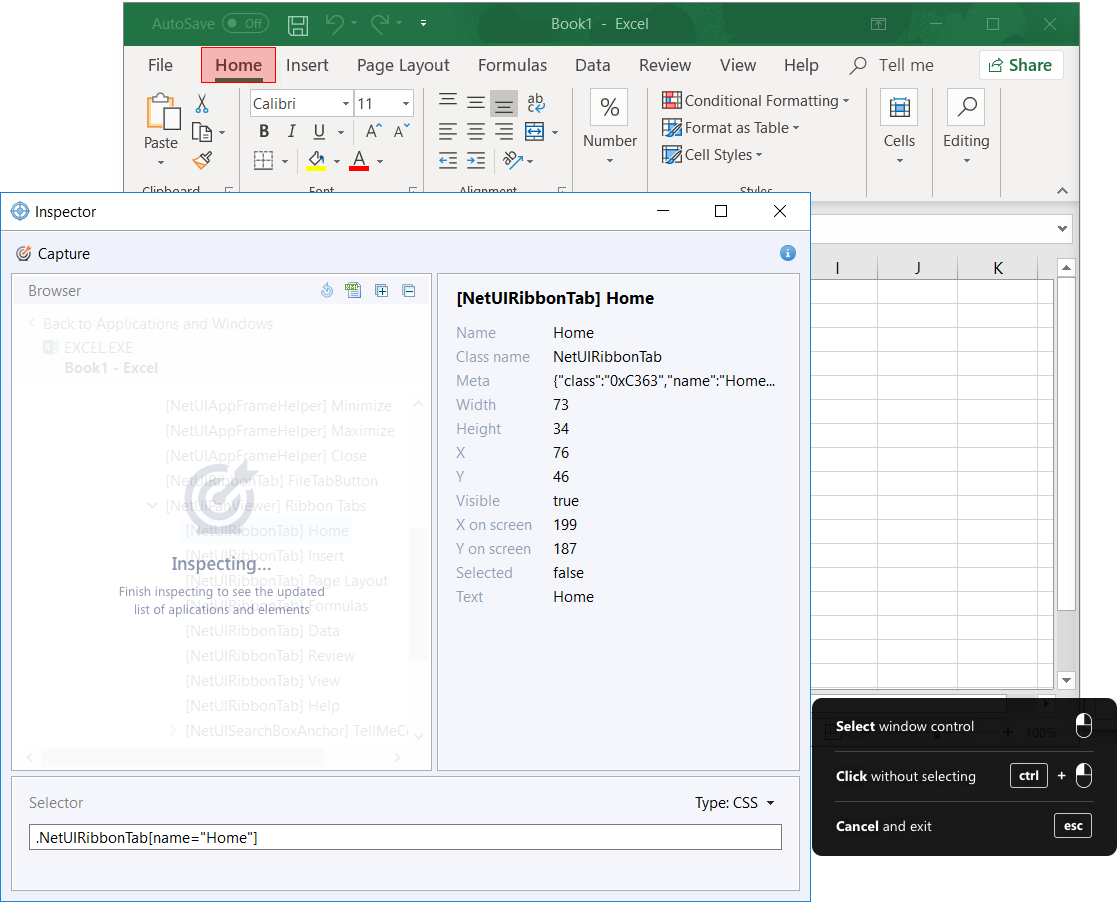The image size is (1117, 906).
Task: Open the Data ribbon tab
Action: [593, 66]
